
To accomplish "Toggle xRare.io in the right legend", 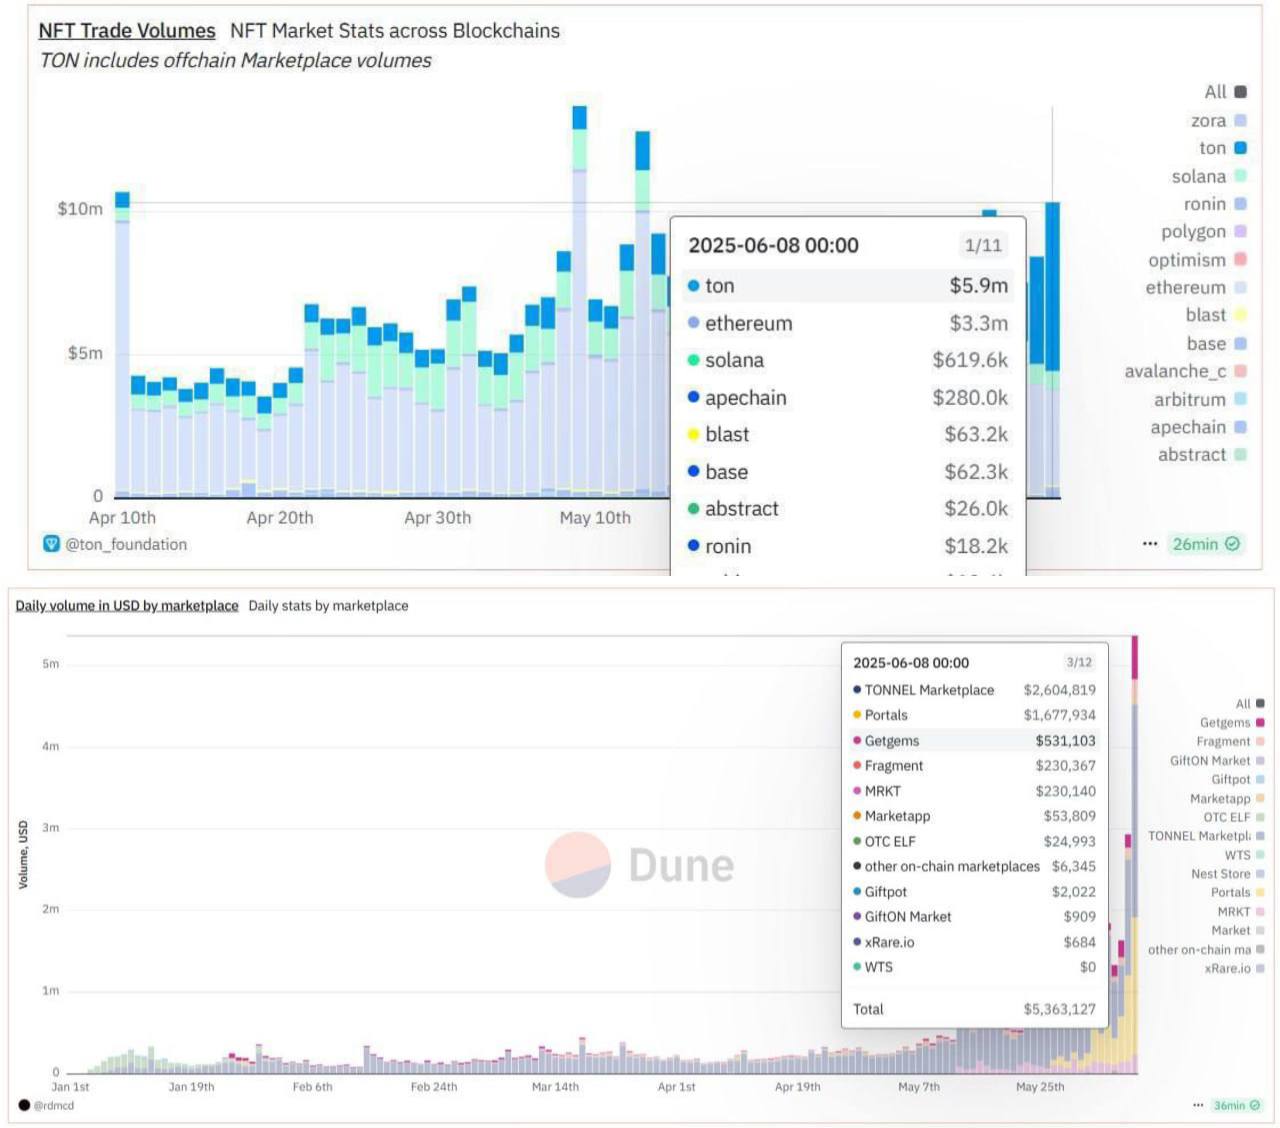I will click(1235, 968).
